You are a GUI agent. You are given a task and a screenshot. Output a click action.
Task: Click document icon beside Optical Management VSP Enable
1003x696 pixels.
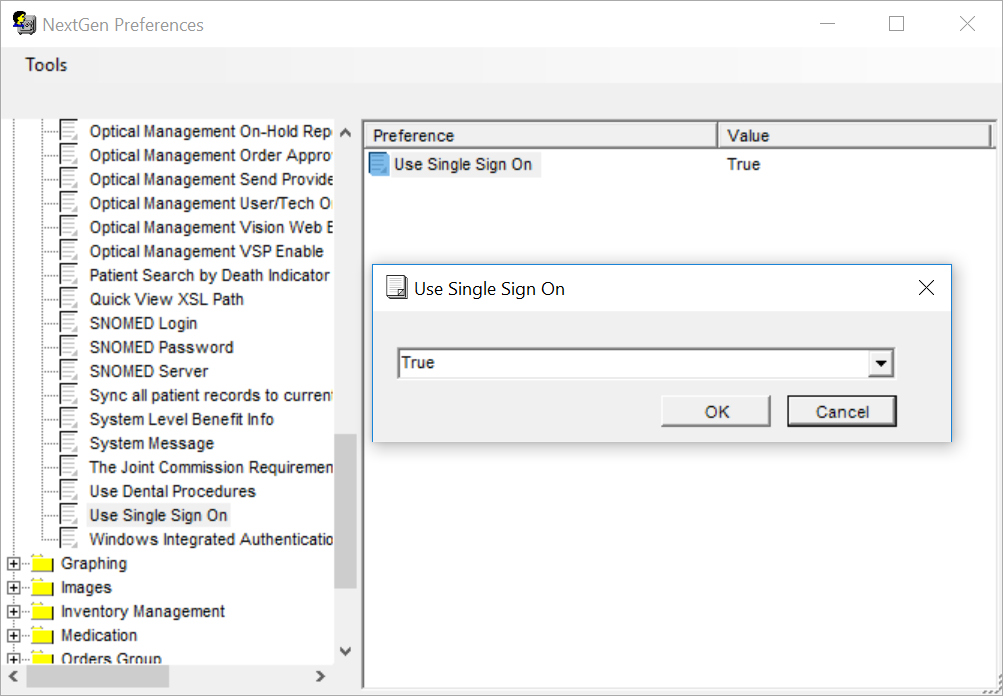(68, 251)
